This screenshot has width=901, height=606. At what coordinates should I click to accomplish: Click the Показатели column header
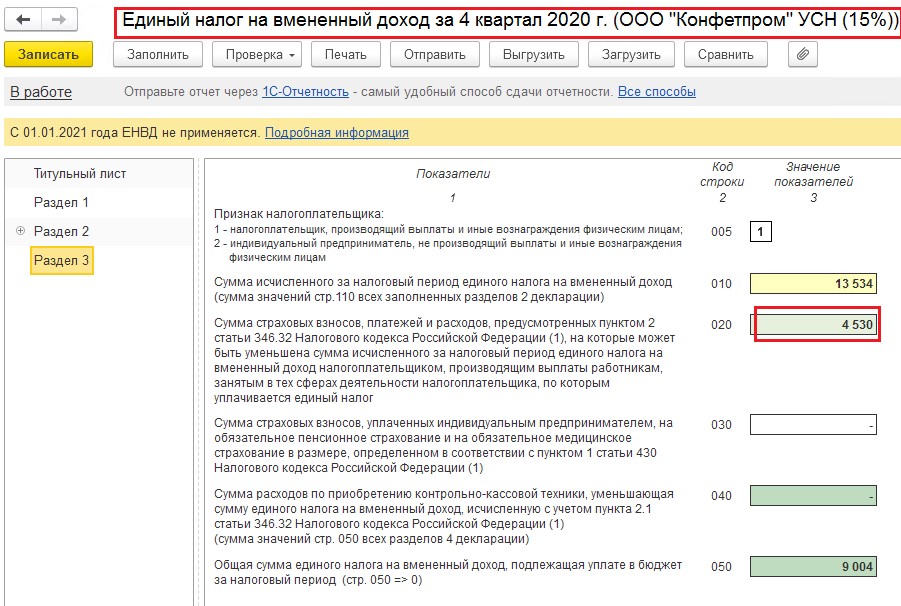(x=453, y=173)
